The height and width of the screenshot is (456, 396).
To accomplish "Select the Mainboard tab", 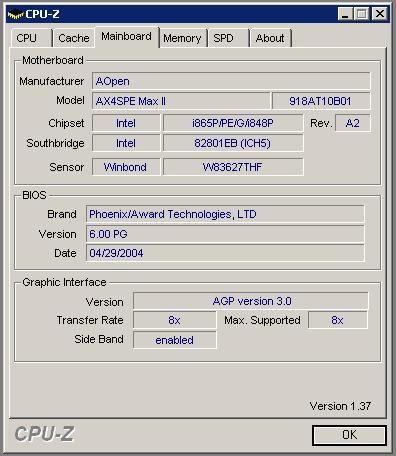I will click(127, 37).
